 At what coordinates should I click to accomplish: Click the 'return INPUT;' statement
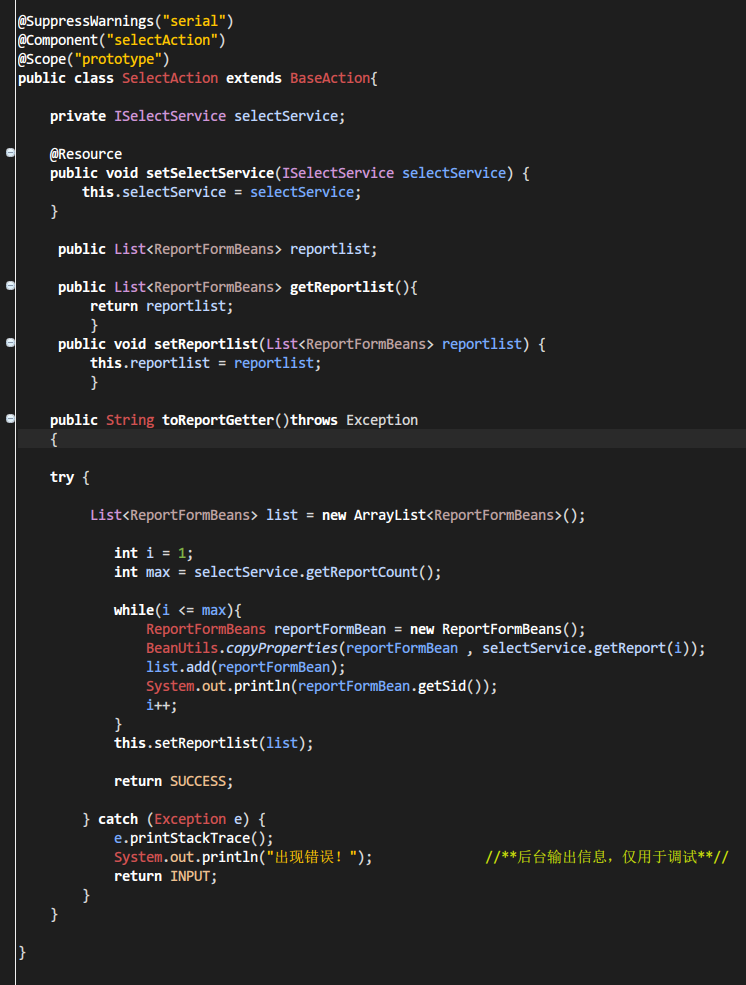click(166, 876)
